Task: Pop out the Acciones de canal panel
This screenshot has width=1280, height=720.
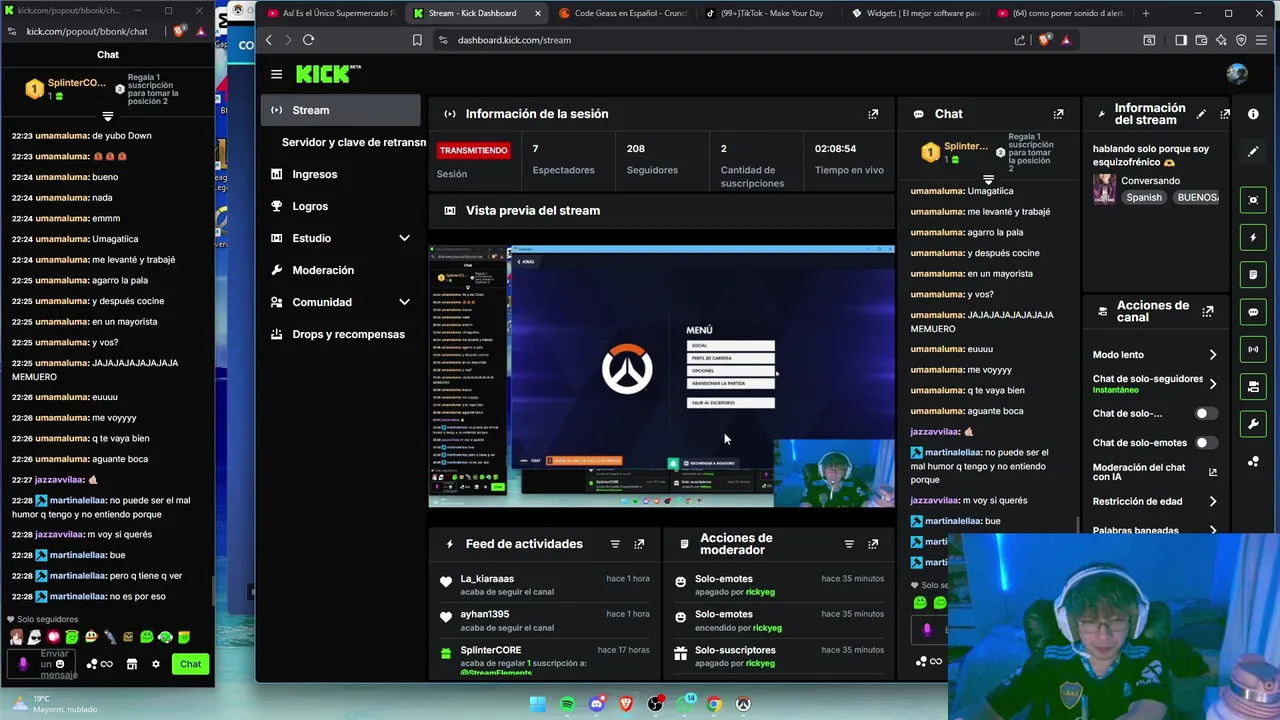Action: (1208, 312)
